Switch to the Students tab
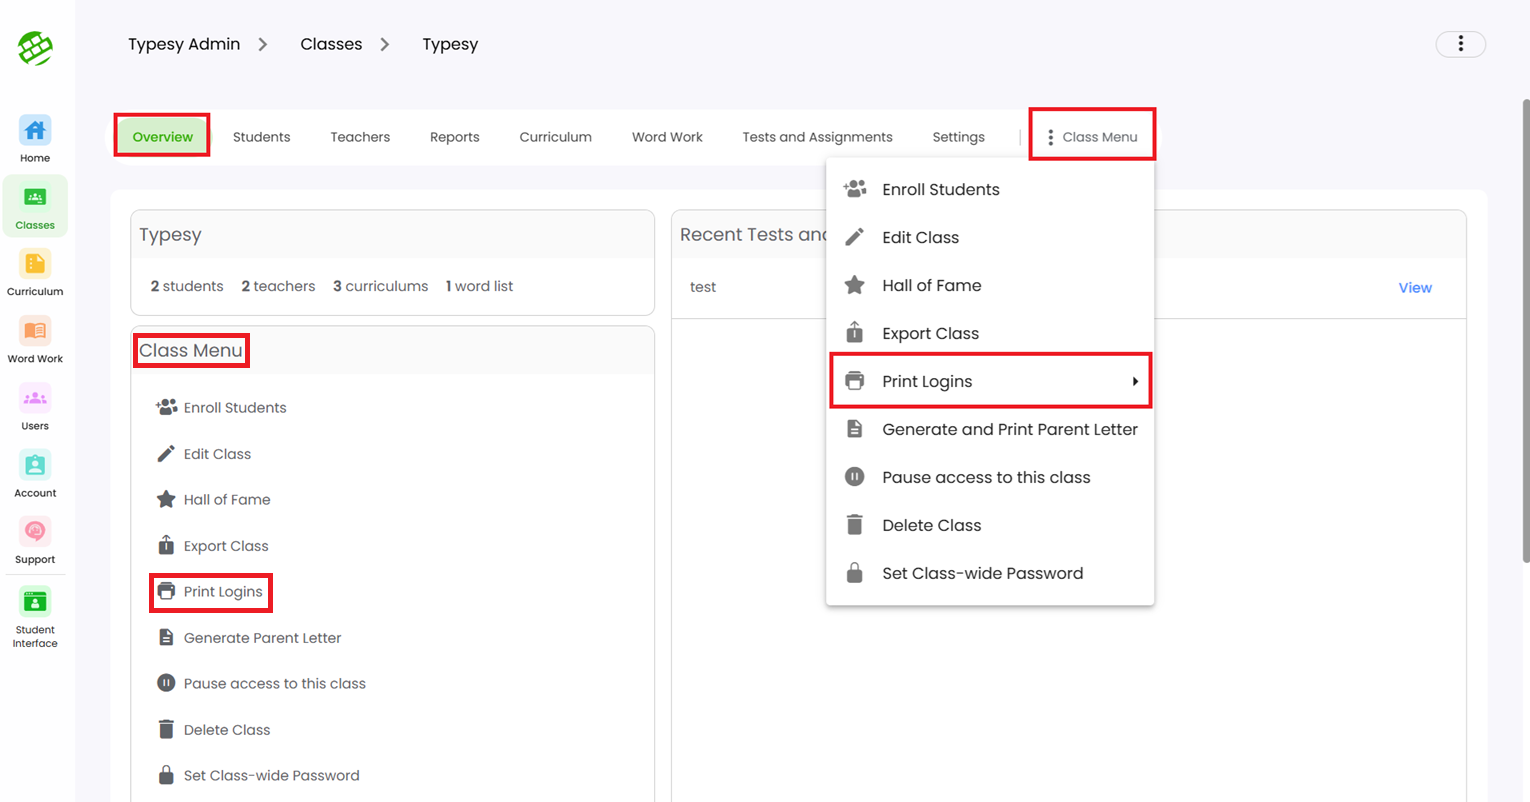The width and height of the screenshot is (1530, 802). click(262, 137)
